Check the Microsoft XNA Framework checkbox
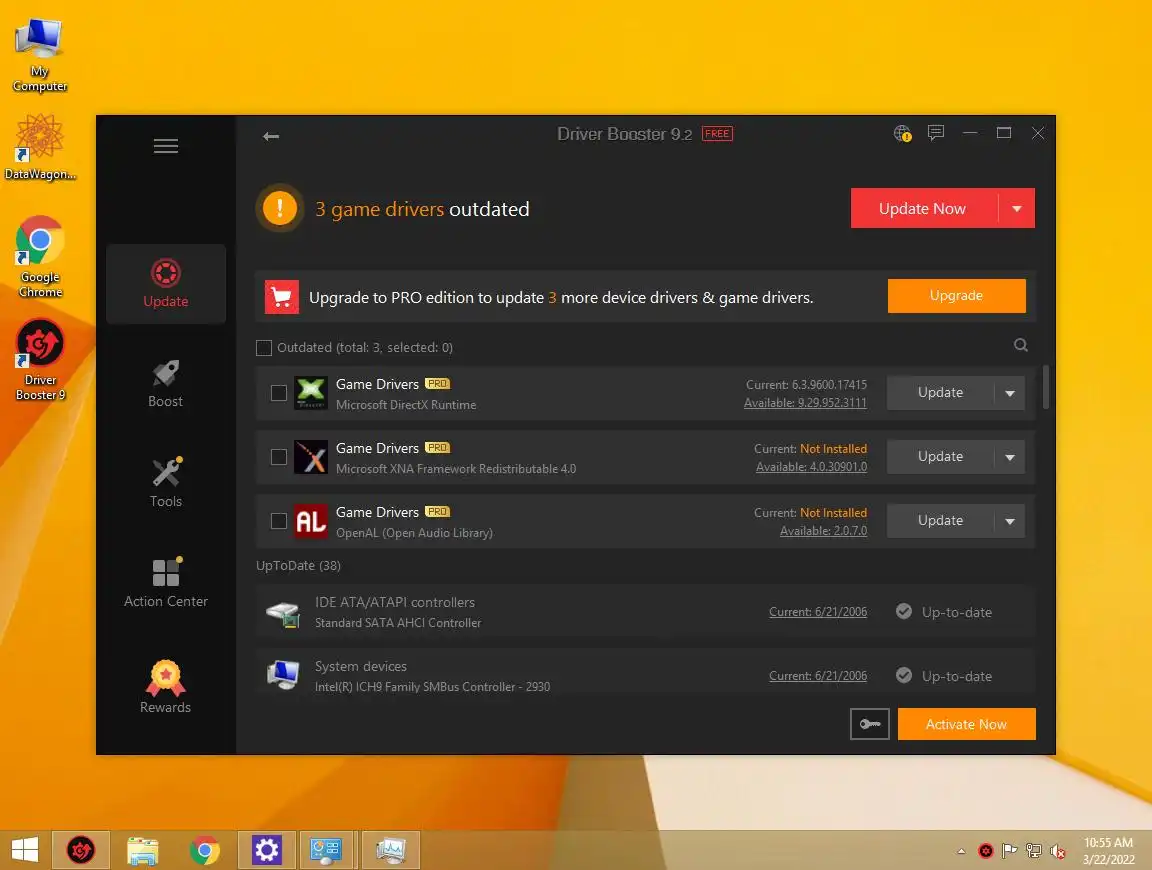The height and width of the screenshot is (870, 1152). 279,457
